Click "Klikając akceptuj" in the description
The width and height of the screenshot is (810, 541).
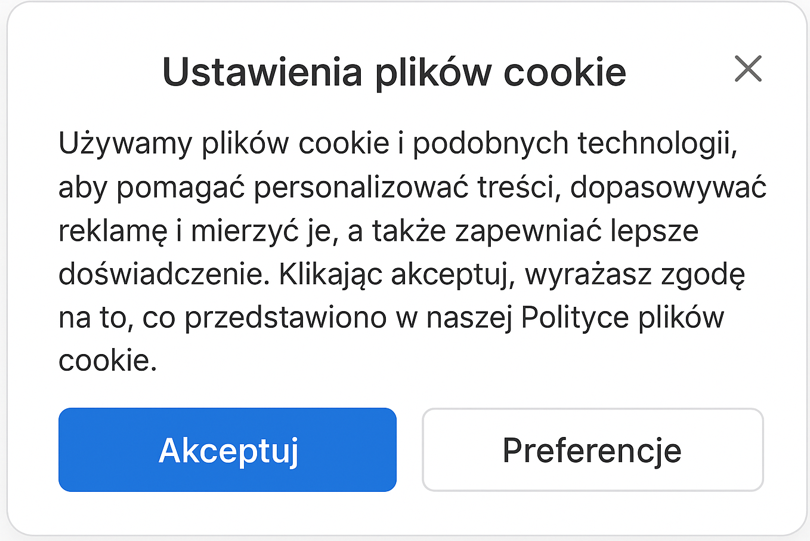[397, 275]
